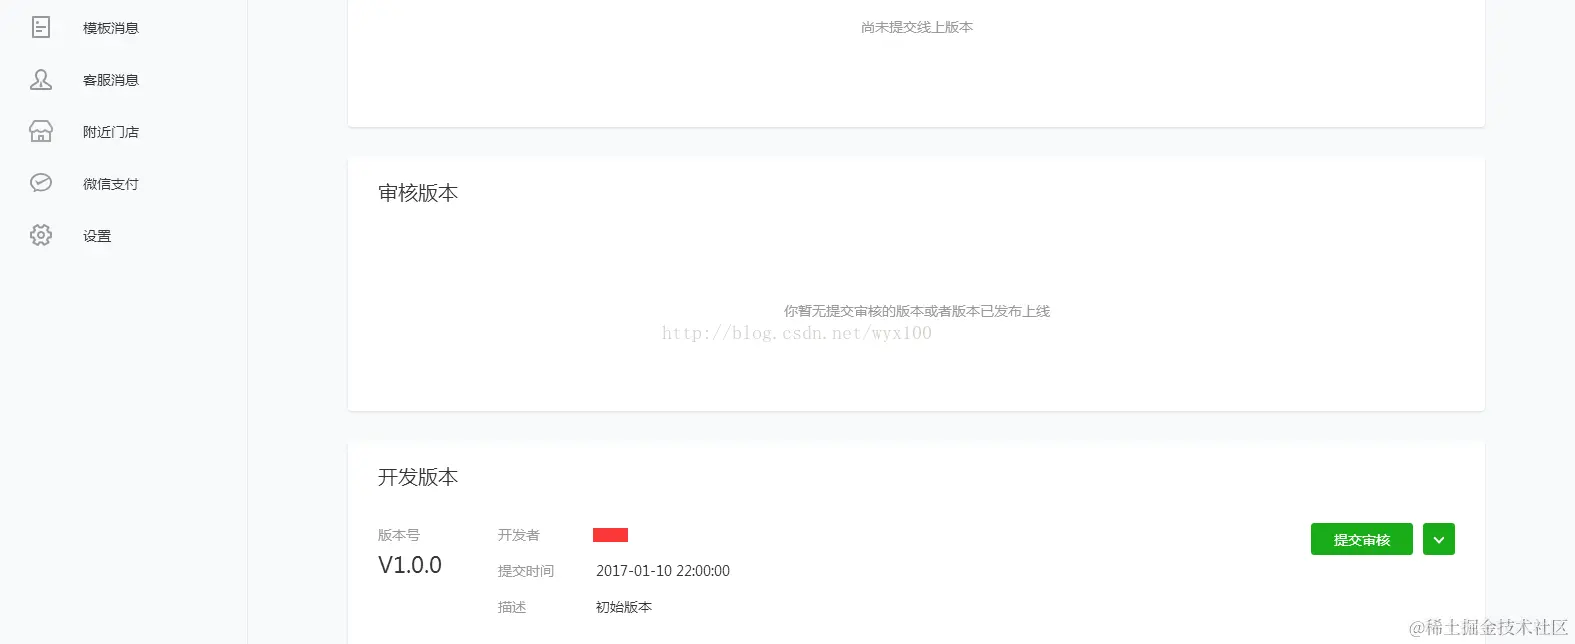Click the 尚未提交线上版本 notice text

tap(917, 27)
